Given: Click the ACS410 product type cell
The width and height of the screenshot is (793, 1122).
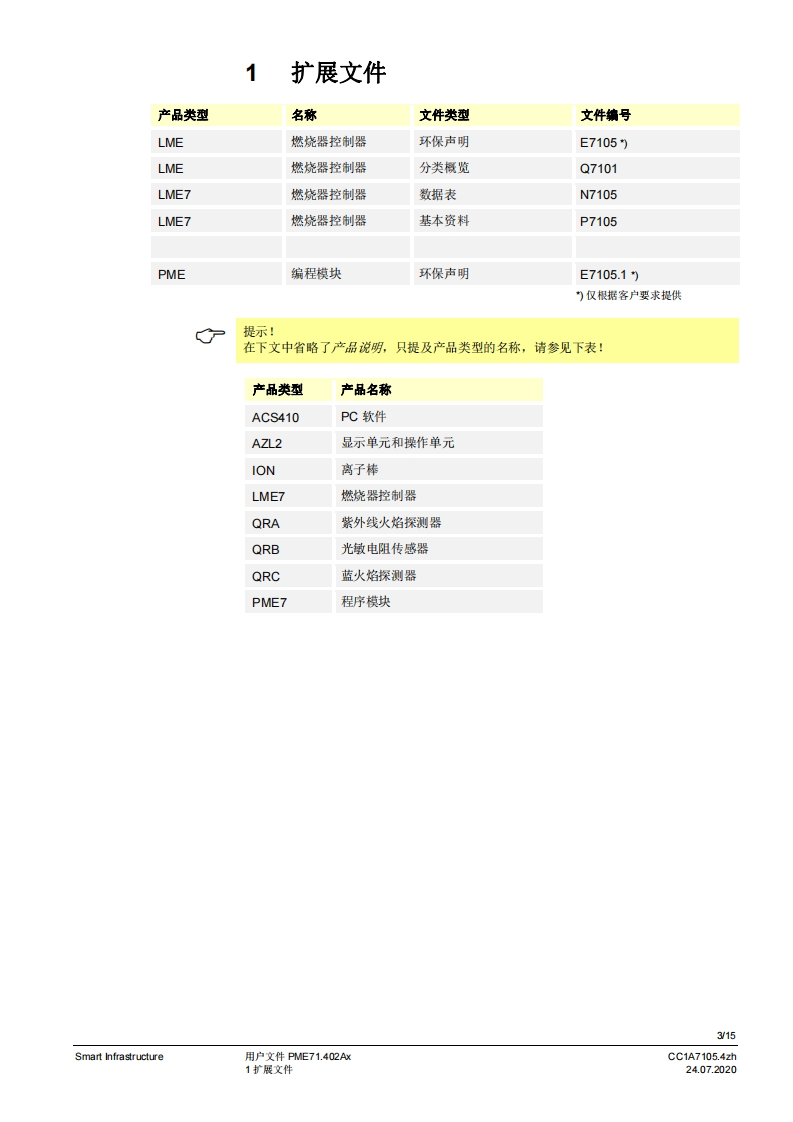Looking at the screenshot, I should click(275, 417).
